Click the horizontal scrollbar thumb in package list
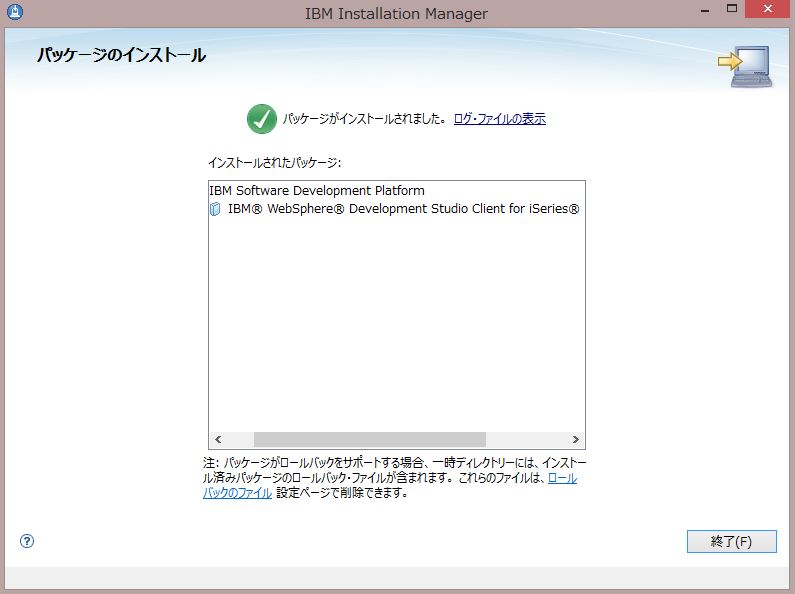 [370, 439]
